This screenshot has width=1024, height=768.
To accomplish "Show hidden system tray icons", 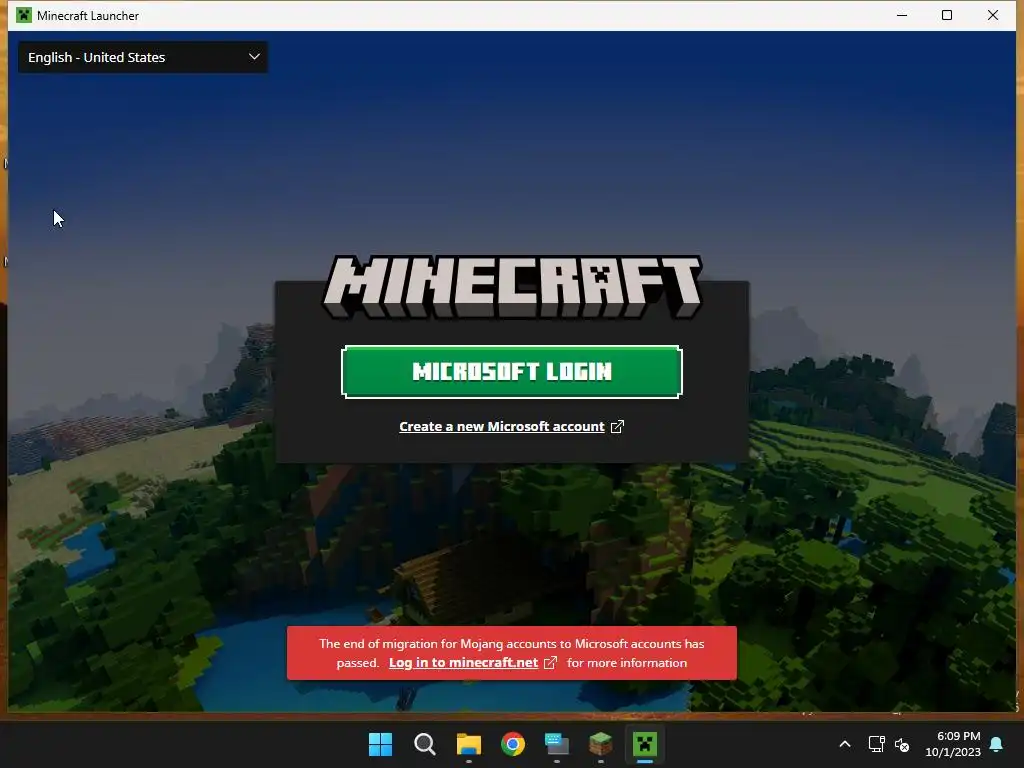I will tap(844, 744).
